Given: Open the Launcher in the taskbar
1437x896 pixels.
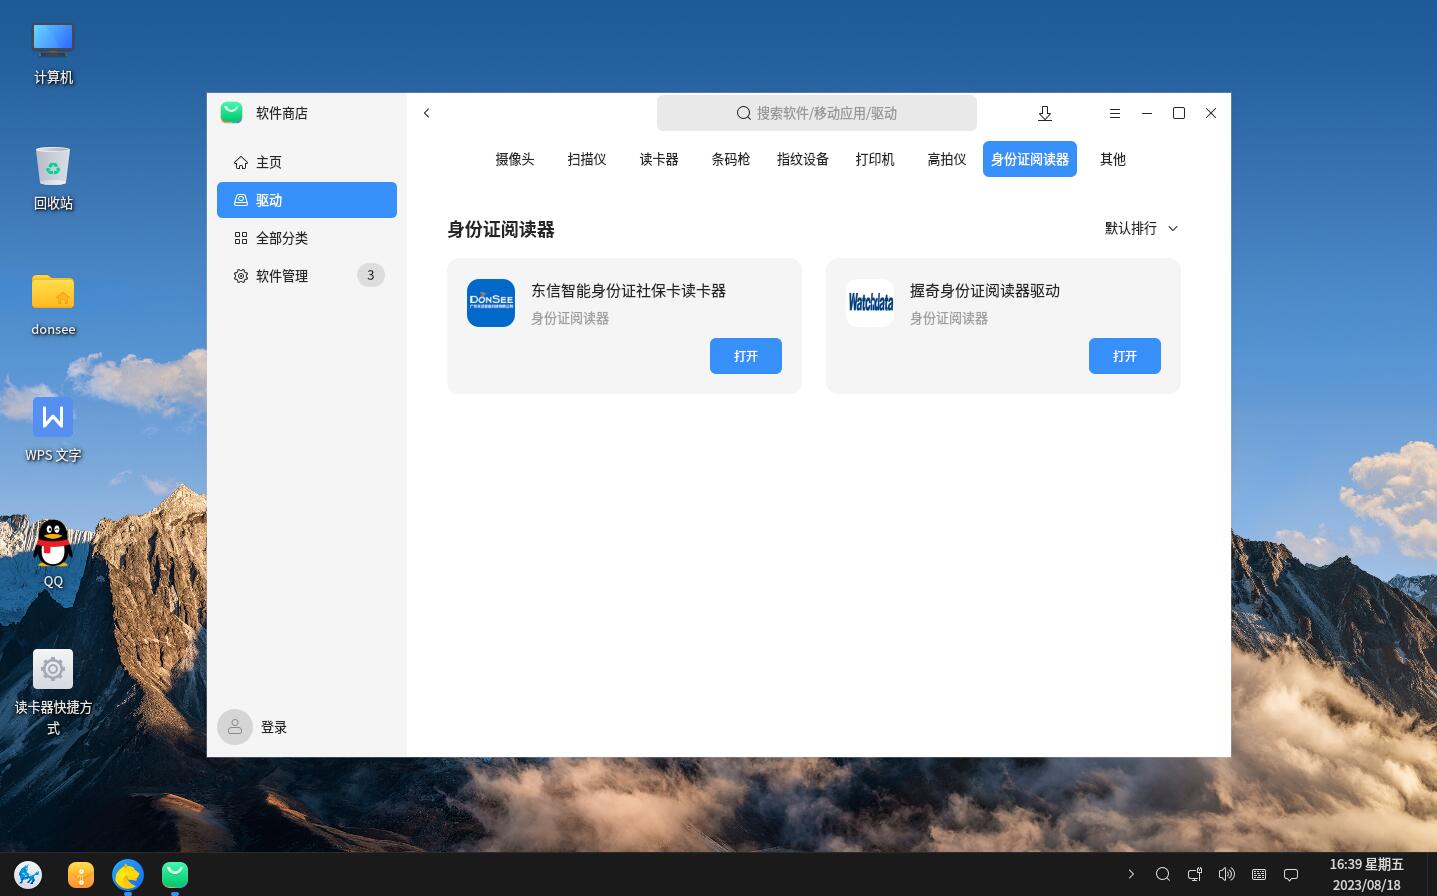Looking at the screenshot, I should [28, 875].
